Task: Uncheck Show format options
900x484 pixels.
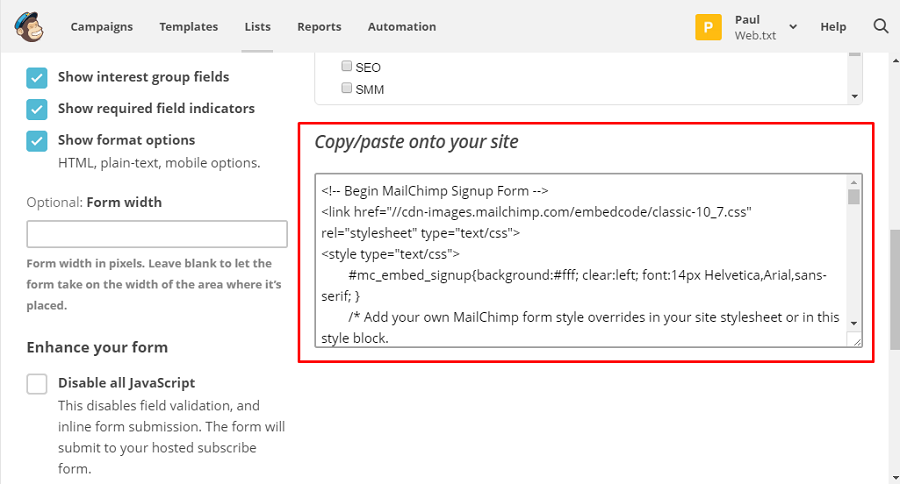Action: [x=37, y=141]
